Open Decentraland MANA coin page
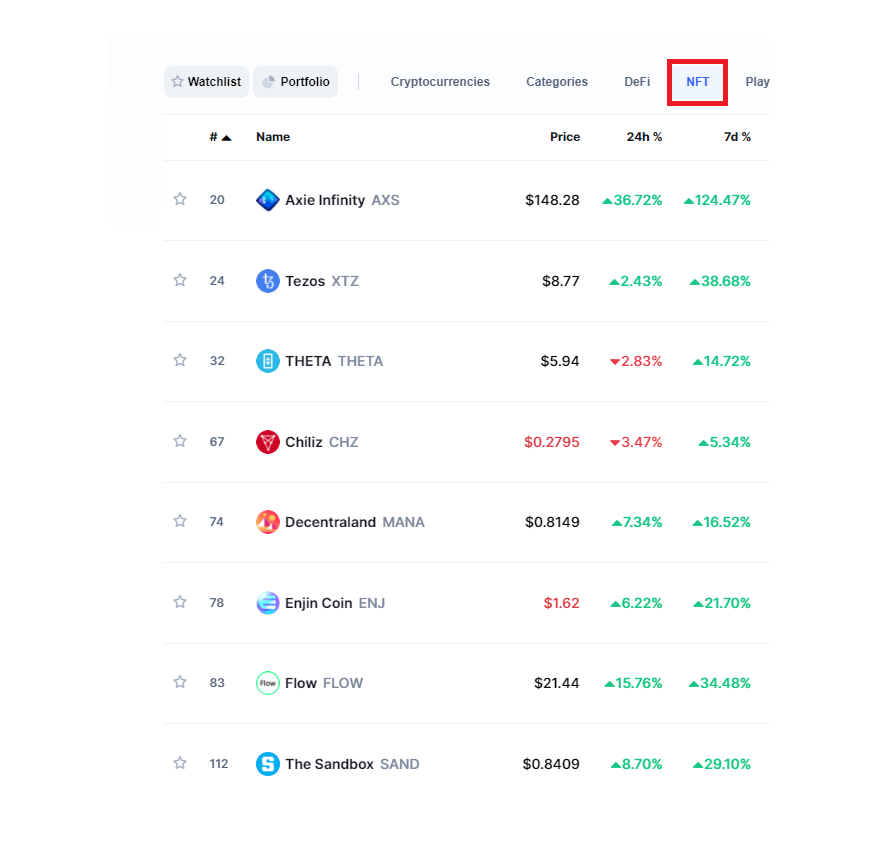 tap(355, 522)
